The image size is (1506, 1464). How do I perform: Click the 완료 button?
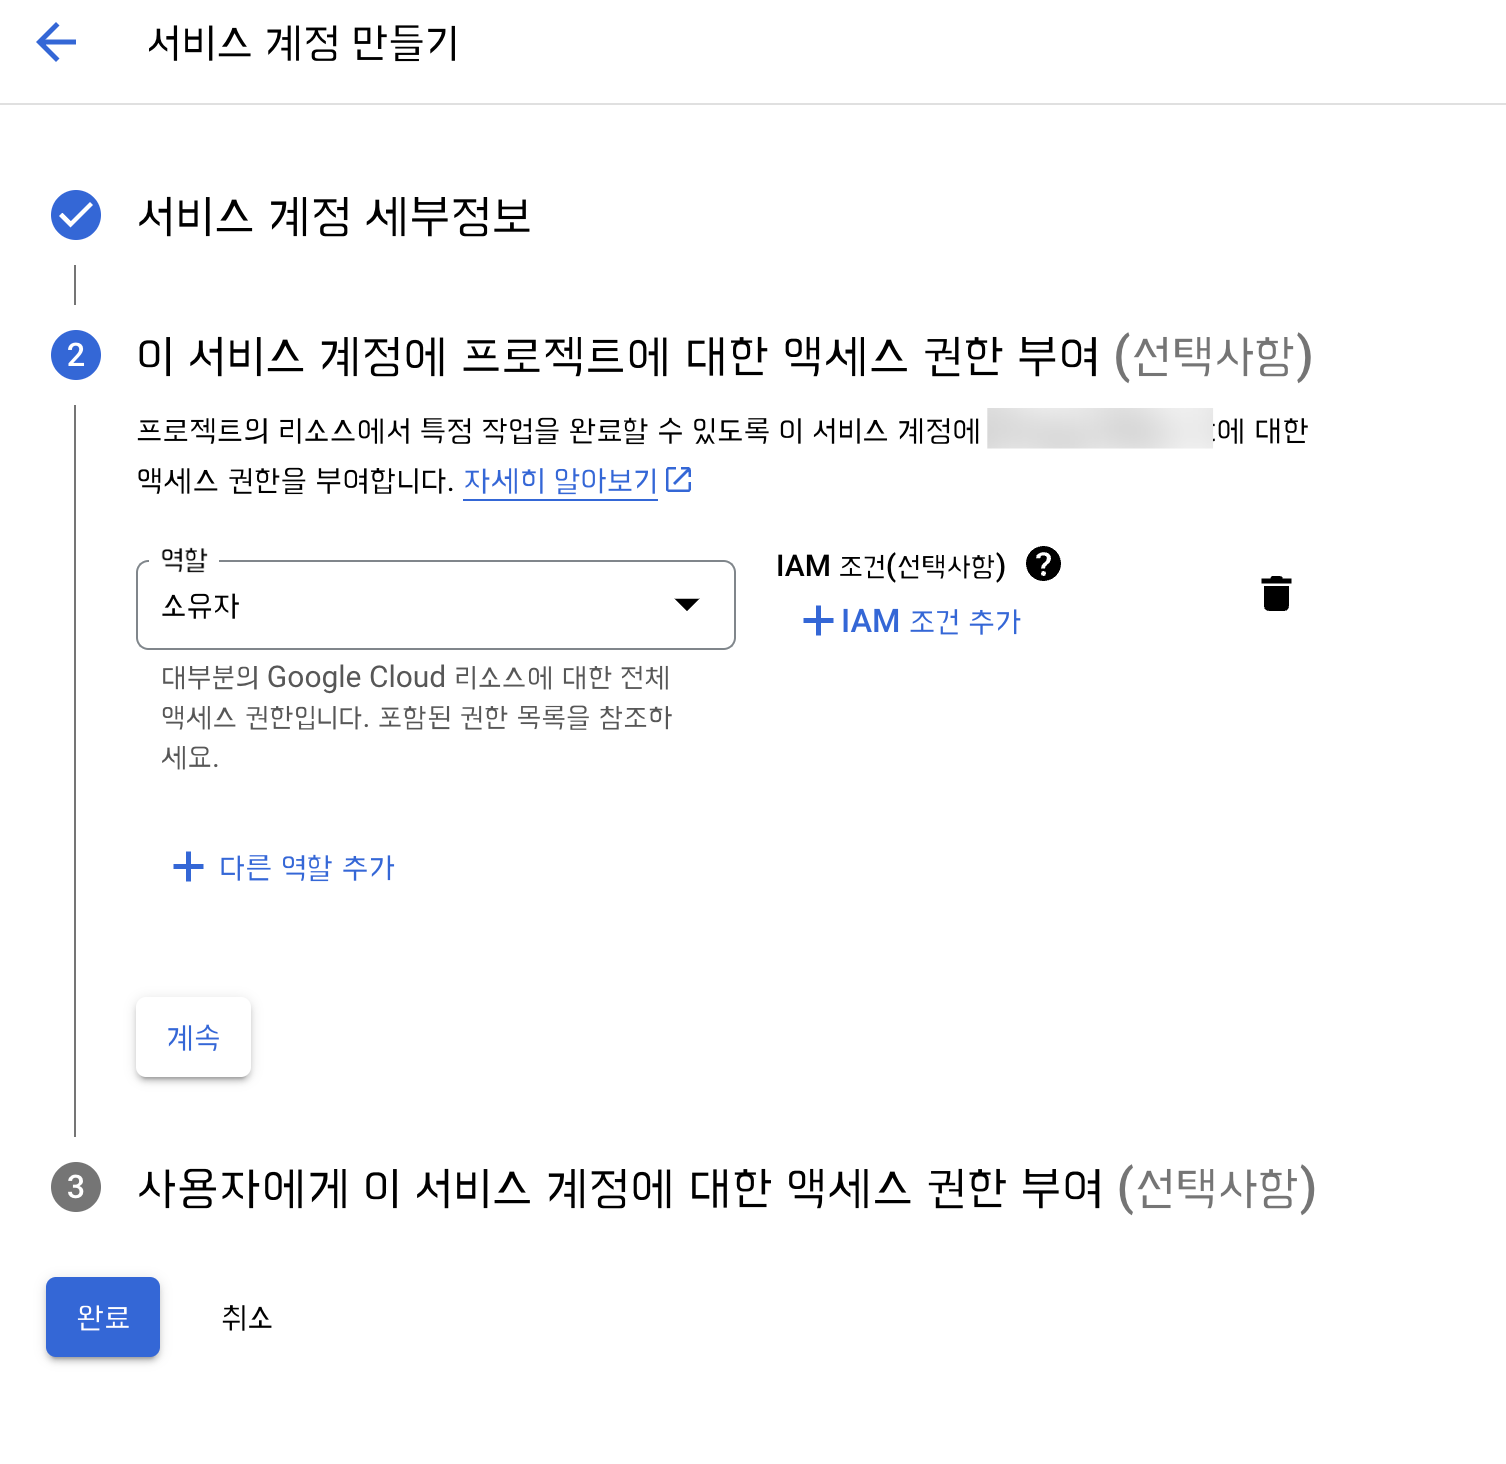tap(103, 1317)
